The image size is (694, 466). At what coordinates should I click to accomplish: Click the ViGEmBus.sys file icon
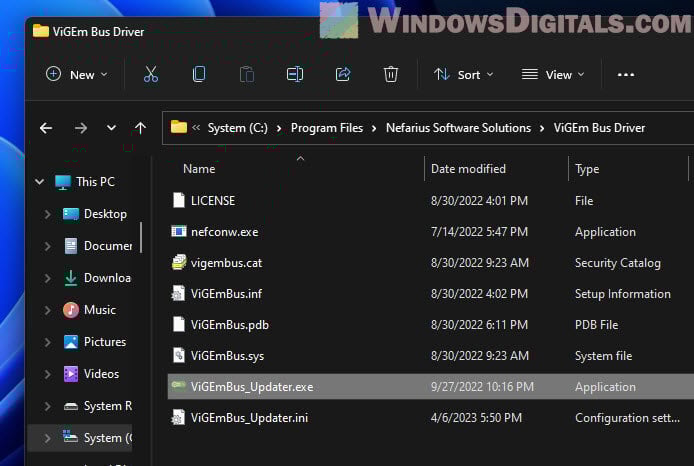pos(179,355)
